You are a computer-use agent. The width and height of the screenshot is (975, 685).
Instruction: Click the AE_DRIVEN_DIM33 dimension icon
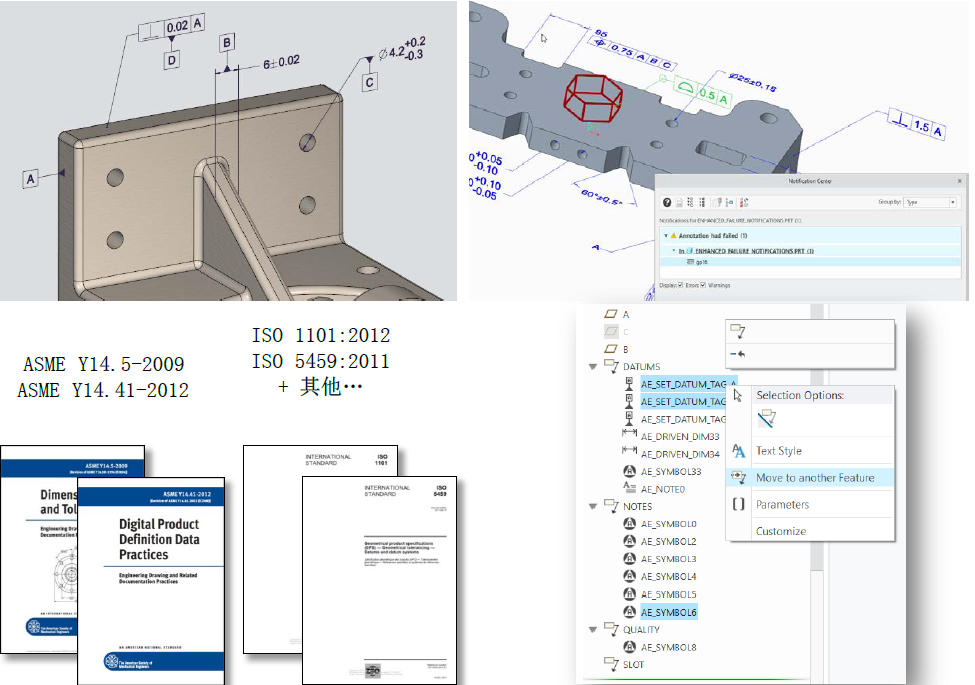point(629,436)
